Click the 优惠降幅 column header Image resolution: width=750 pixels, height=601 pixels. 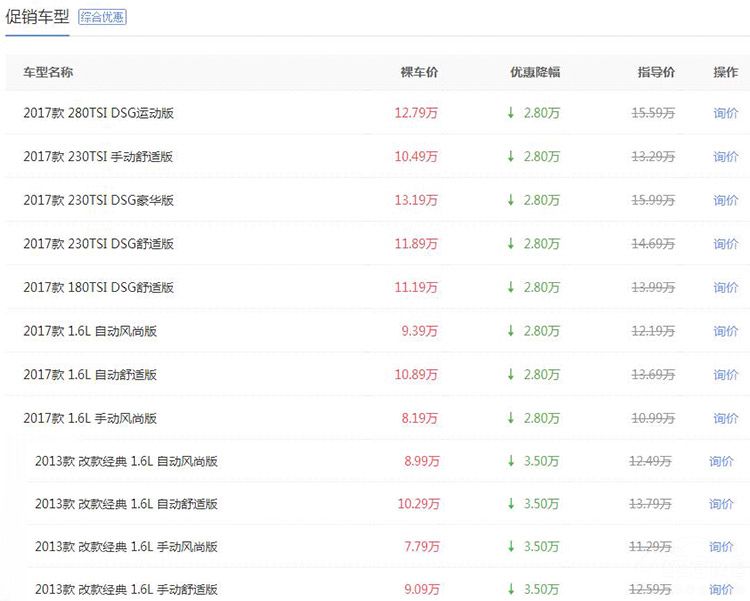(x=535, y=72)
